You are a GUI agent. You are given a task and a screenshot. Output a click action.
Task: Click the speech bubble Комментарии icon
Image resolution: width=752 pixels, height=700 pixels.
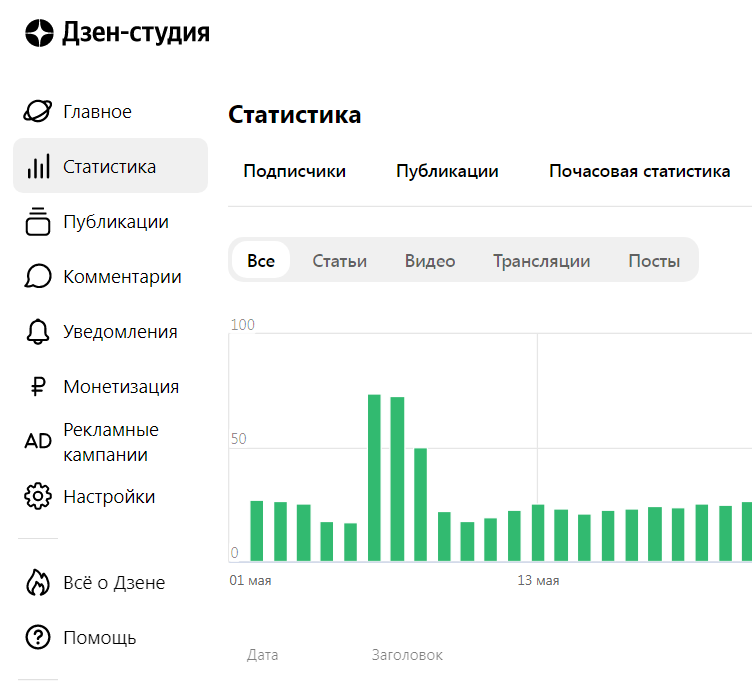tap(38, 276)
